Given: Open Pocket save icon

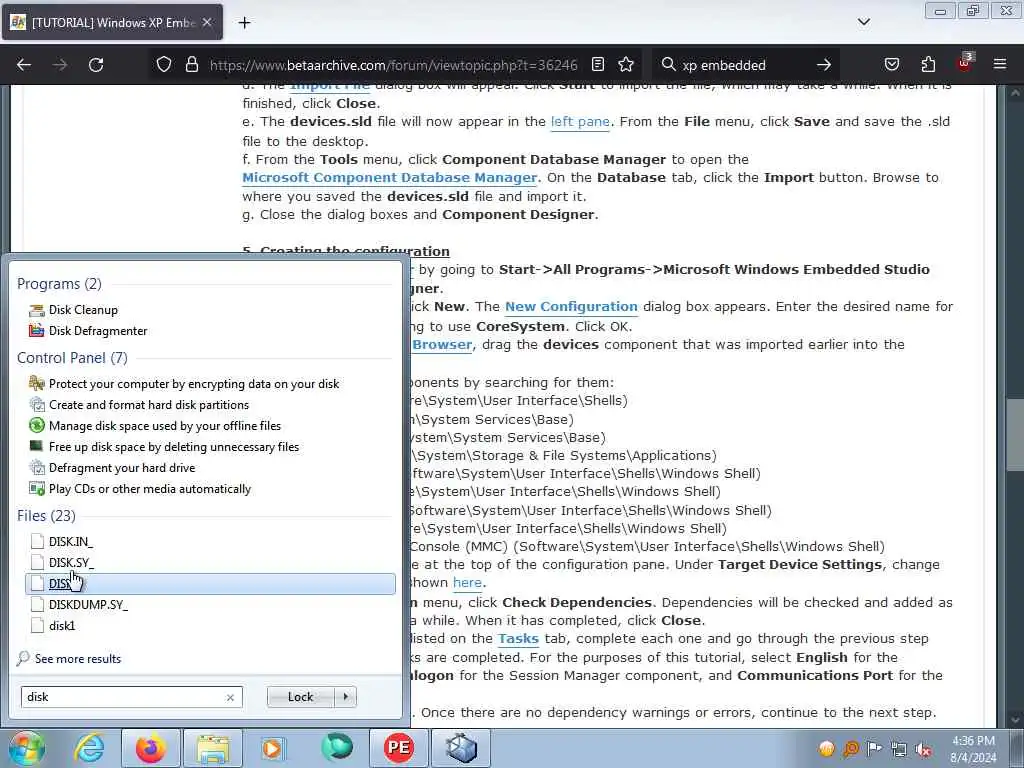Looking at the screenshot, I should [891, 65].
